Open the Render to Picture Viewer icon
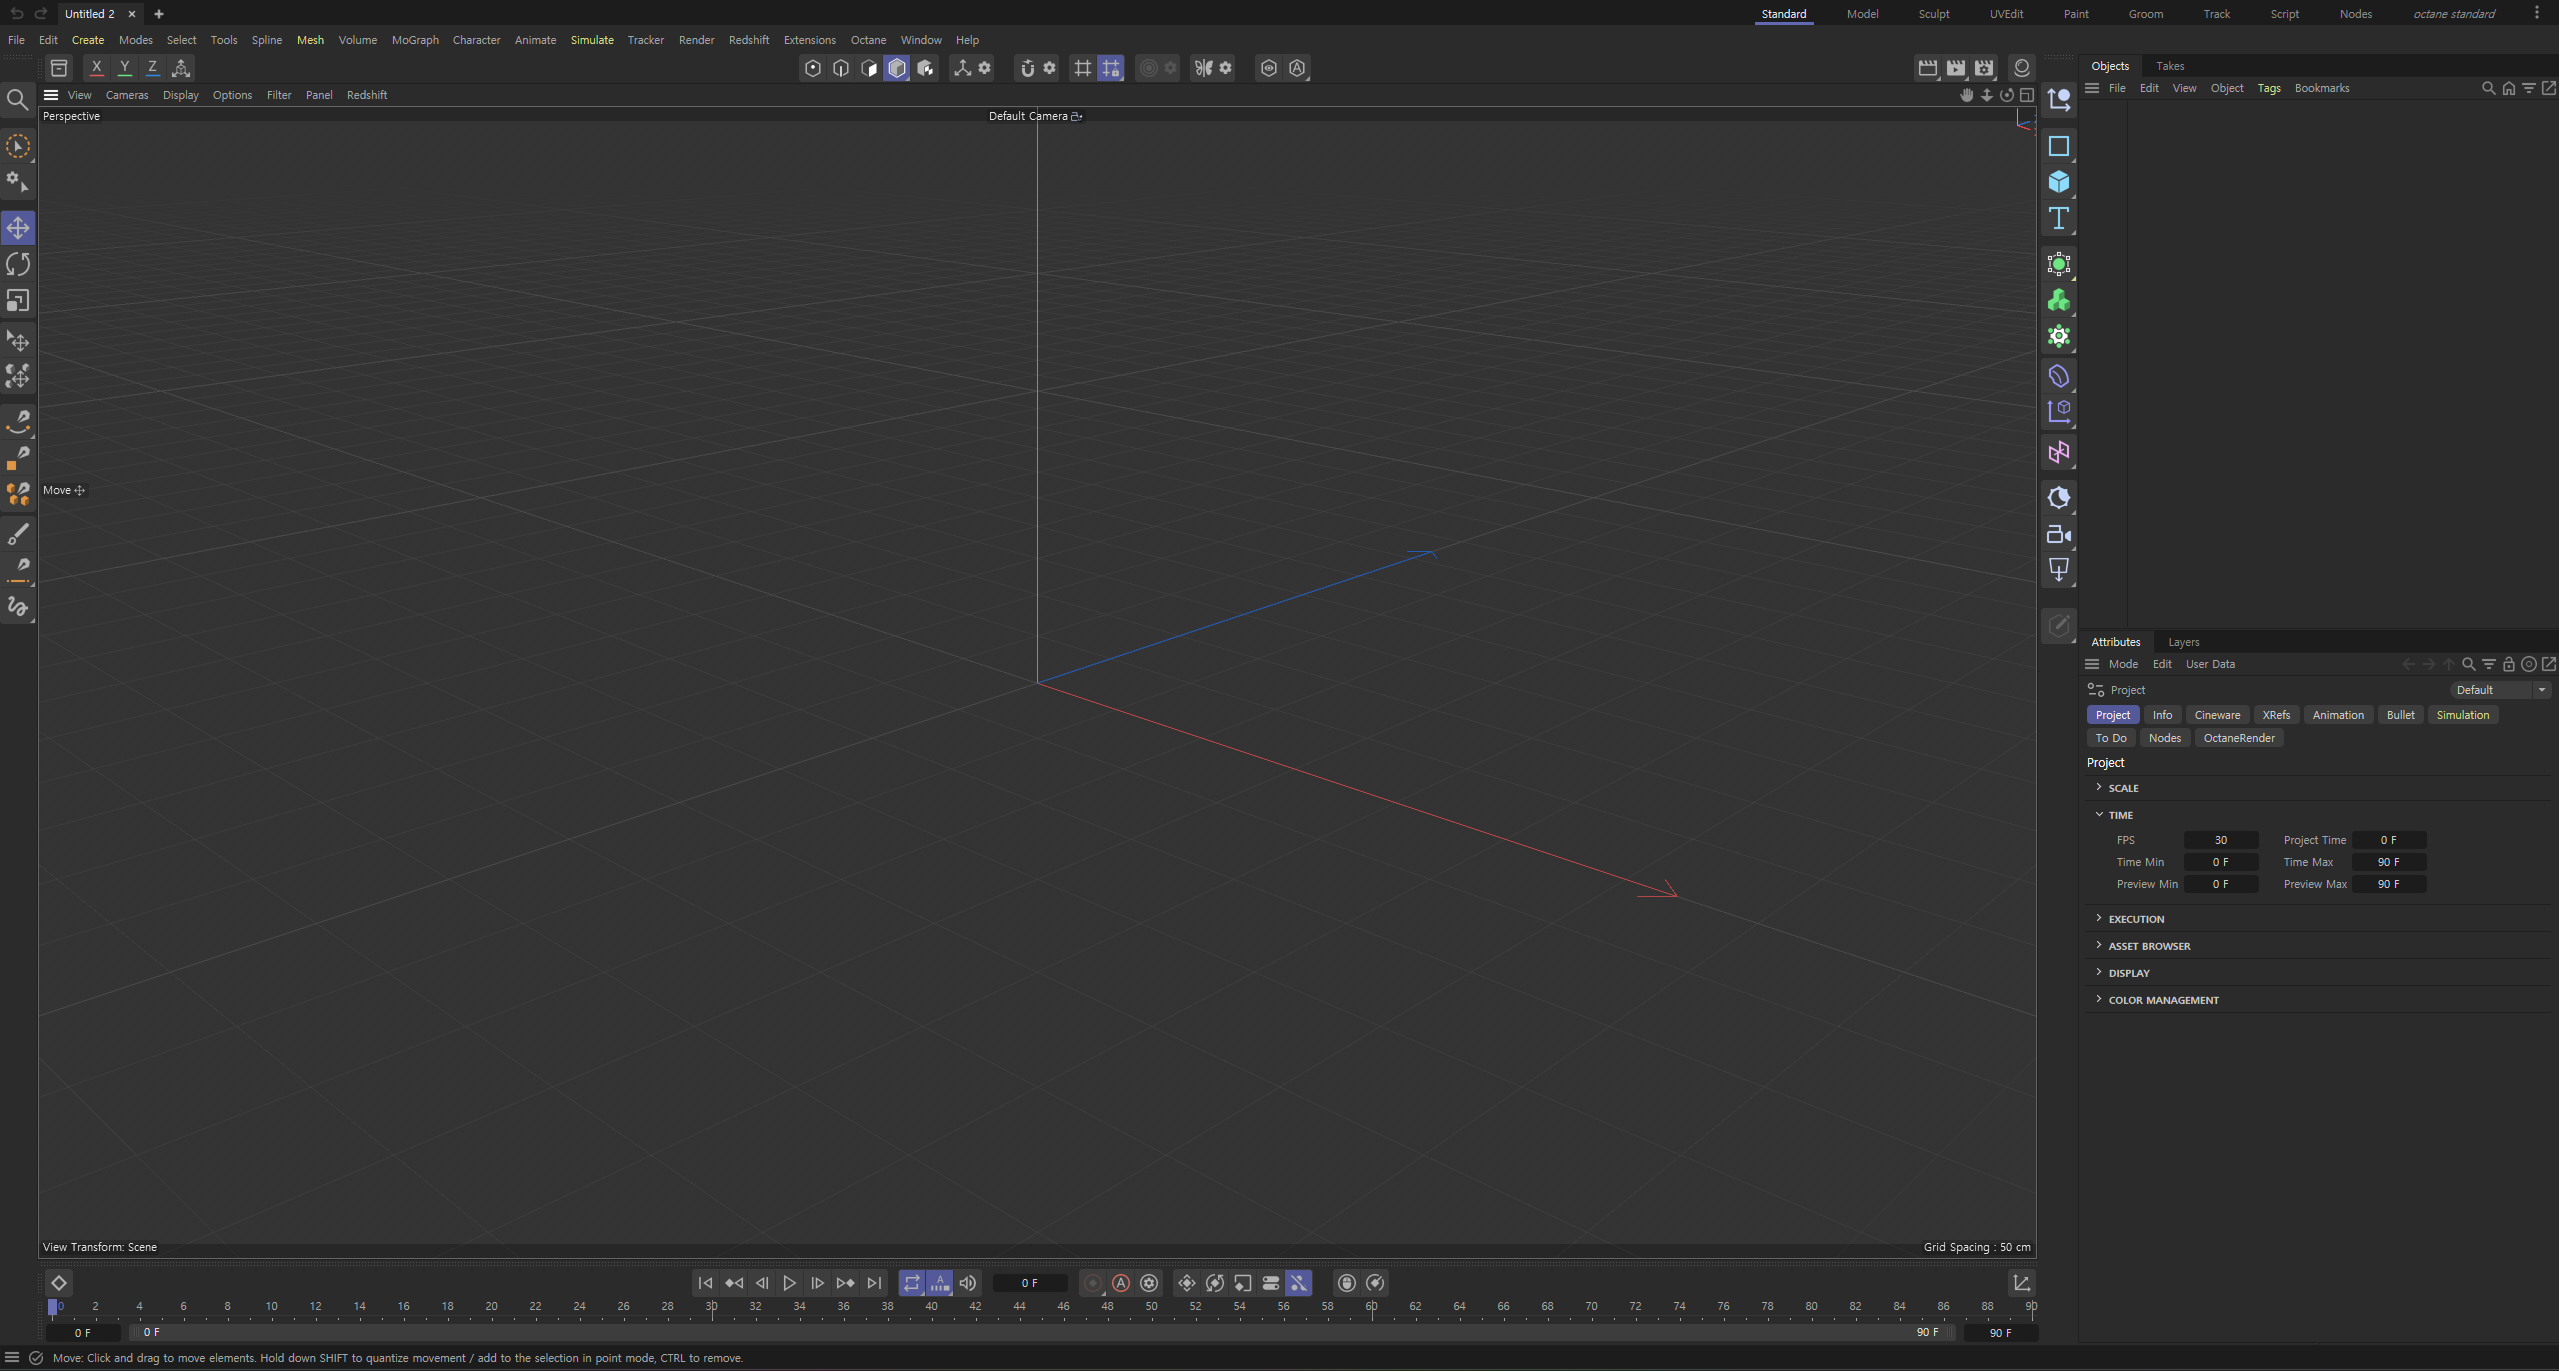The width and height of the screenshot is (2559, 1371). click(x=1956, y=68)
